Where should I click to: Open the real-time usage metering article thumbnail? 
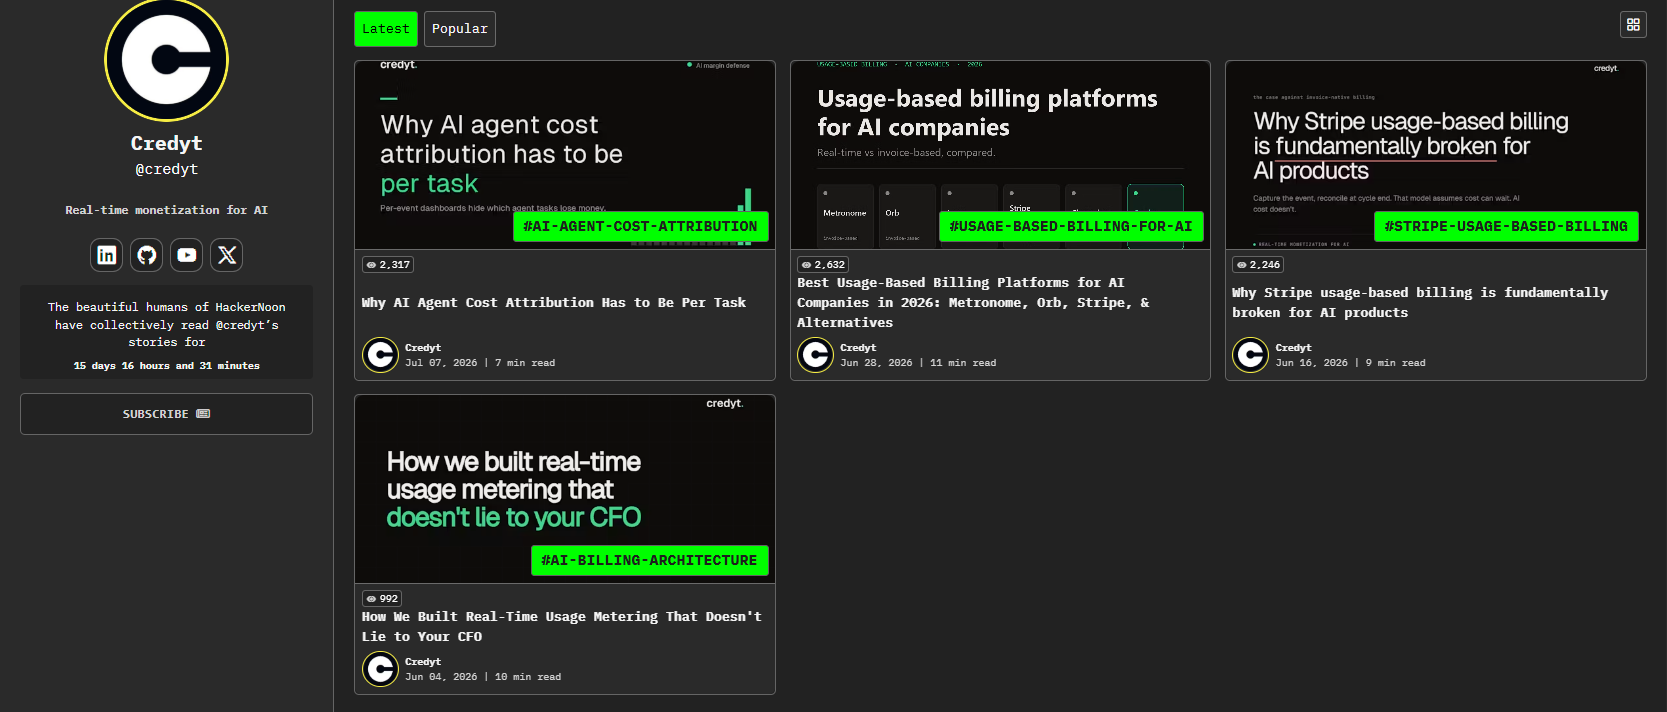point(565,489)
